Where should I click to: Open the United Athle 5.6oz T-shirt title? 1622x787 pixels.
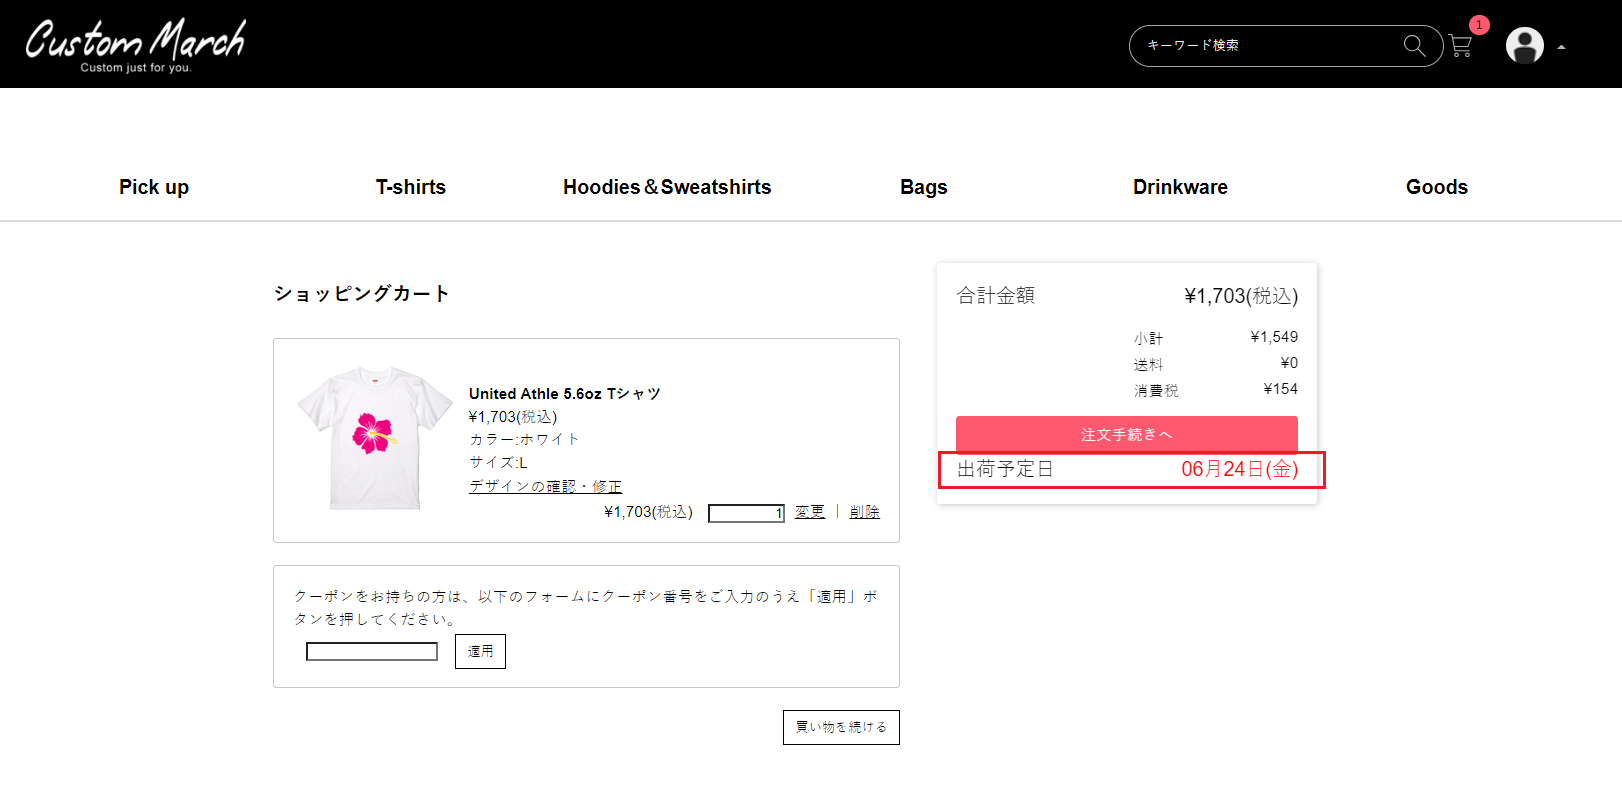pyautogui.click(x=565, y=394)
